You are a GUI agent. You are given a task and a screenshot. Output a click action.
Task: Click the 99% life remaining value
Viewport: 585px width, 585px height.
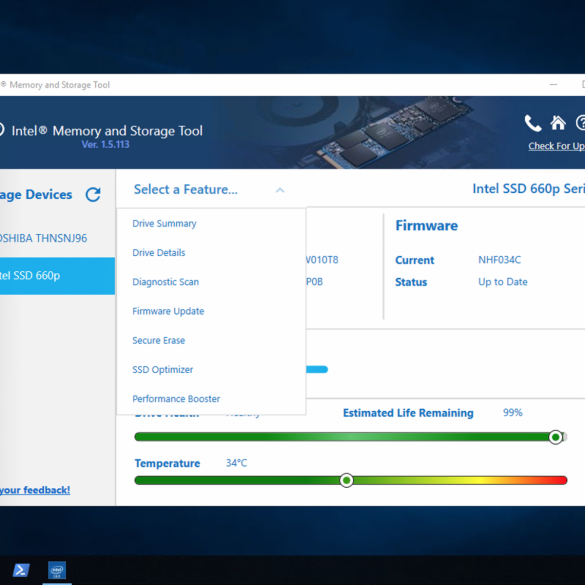(x=513, y=413)
